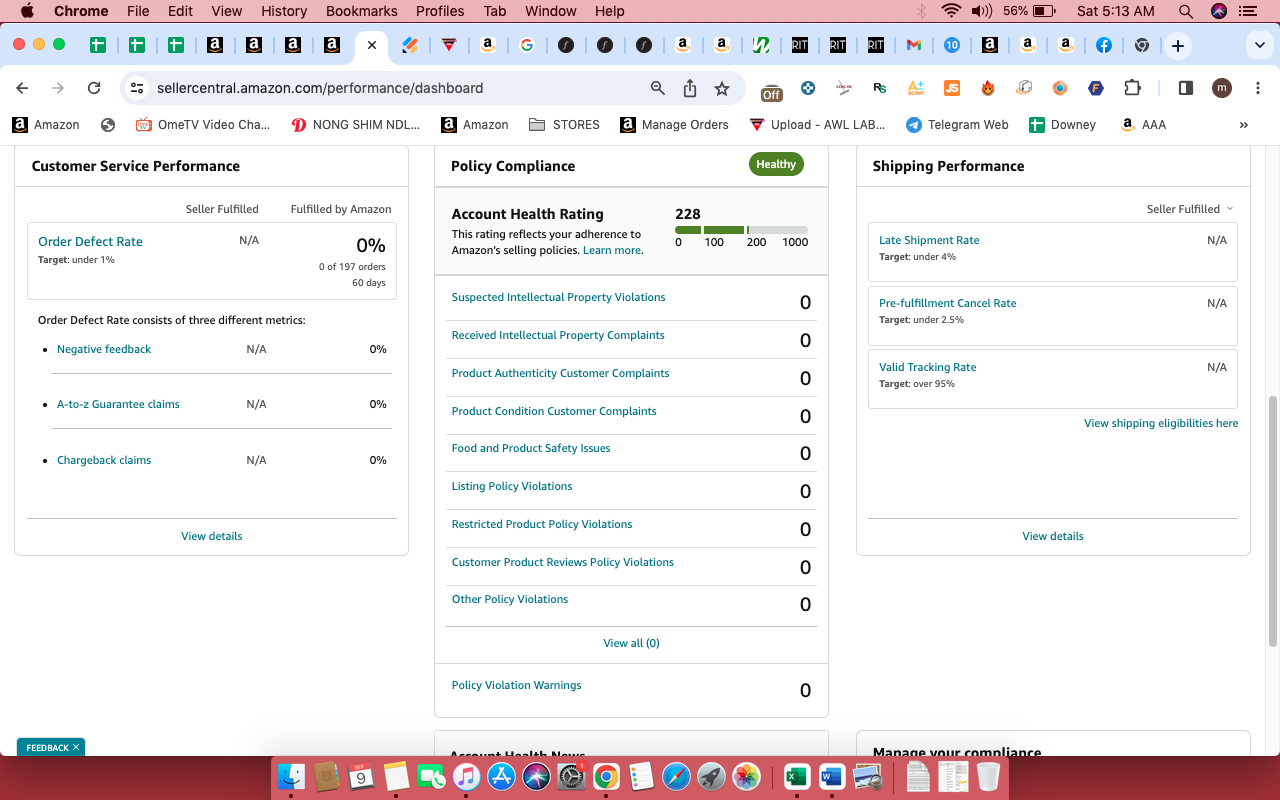Open the Late Shipment Rate link
Image resolution: width=1280 pixels, height=800 pixels.
click(x=929, y=240)
